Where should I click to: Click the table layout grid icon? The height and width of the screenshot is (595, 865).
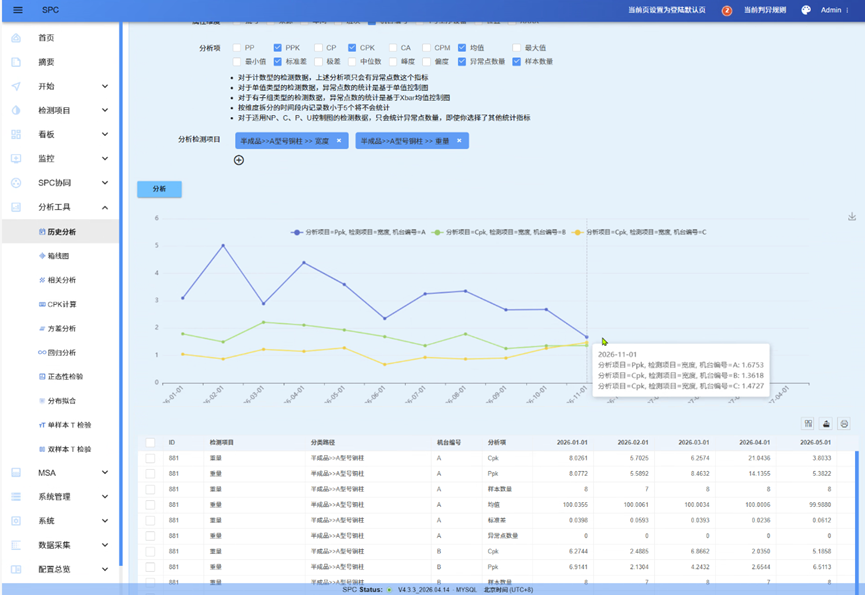[x=808, y=424]
